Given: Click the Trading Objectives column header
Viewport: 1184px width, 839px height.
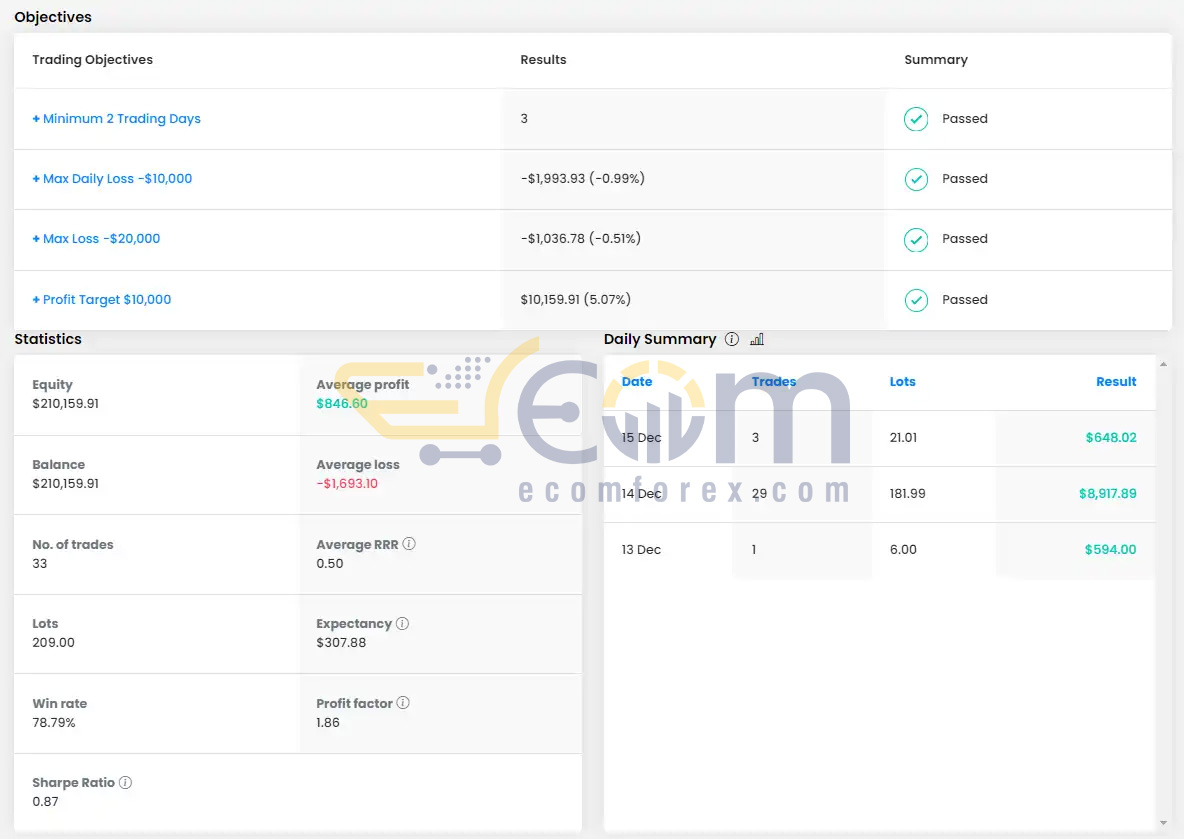Looking at the screenshot, I should click(x=92, y=60).
